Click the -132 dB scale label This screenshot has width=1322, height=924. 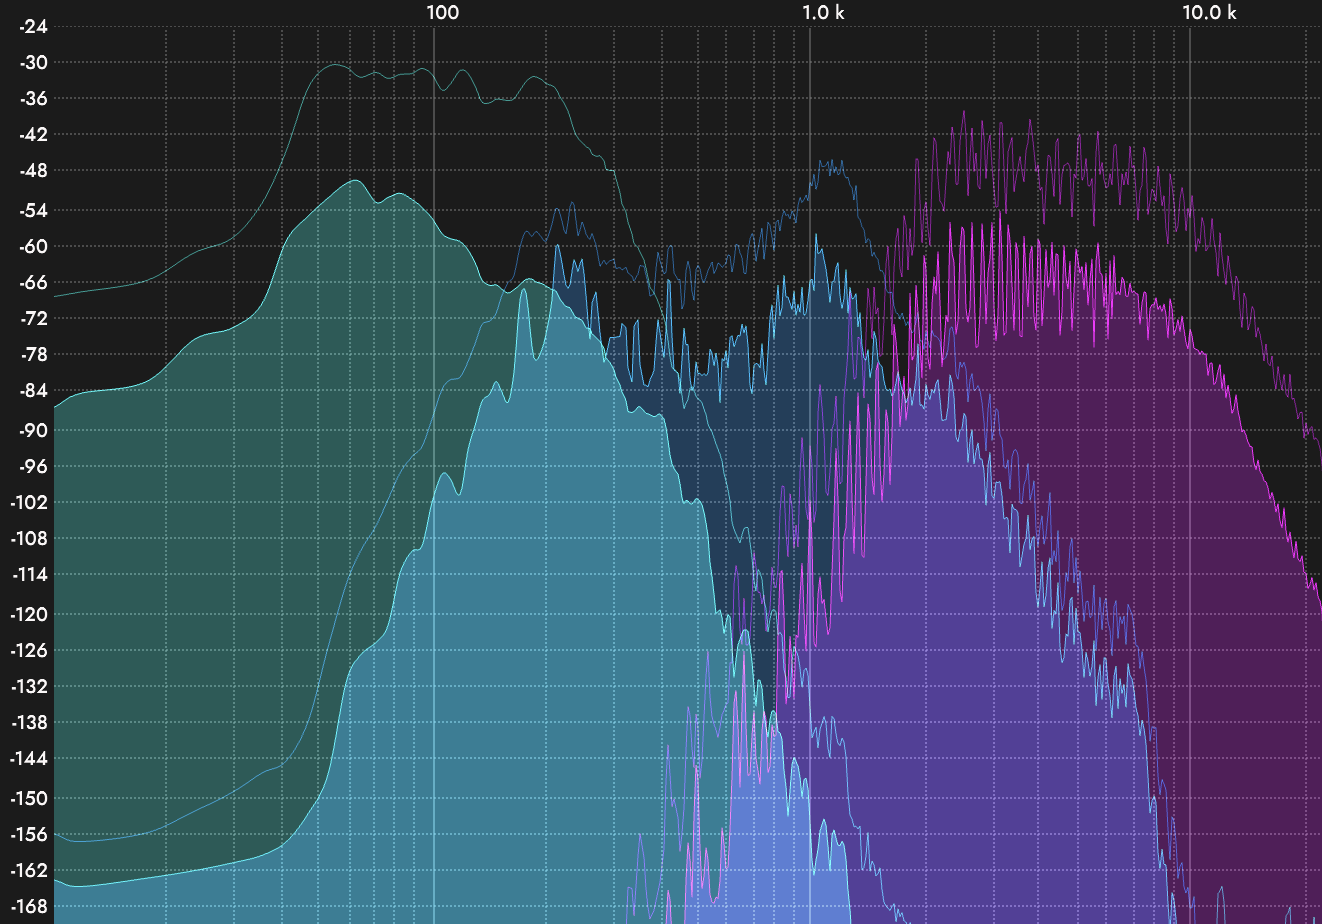[29, 686]
